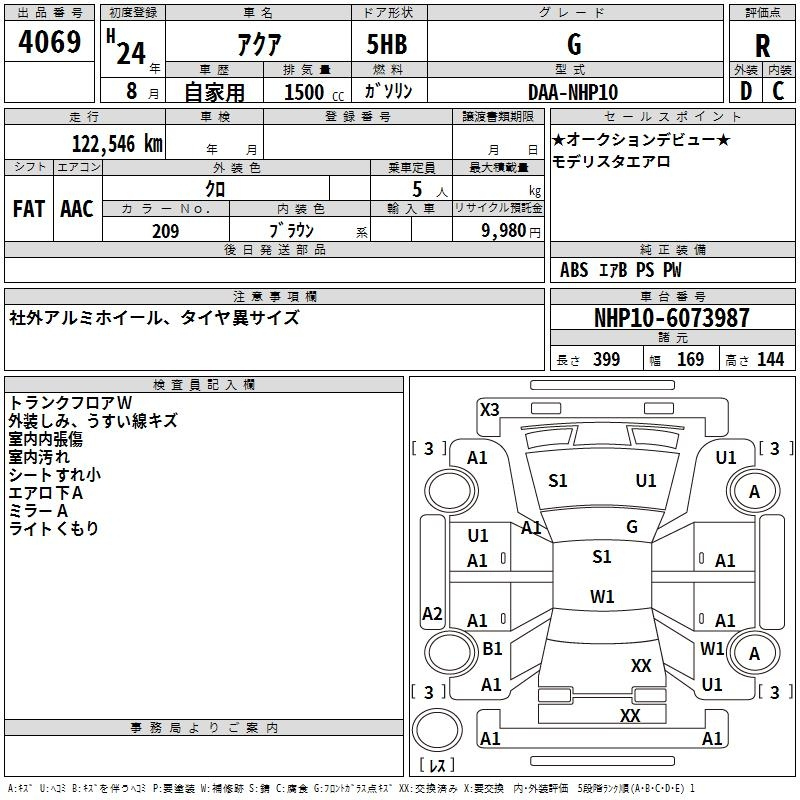Click the B1 mark near left front fender

492,649
